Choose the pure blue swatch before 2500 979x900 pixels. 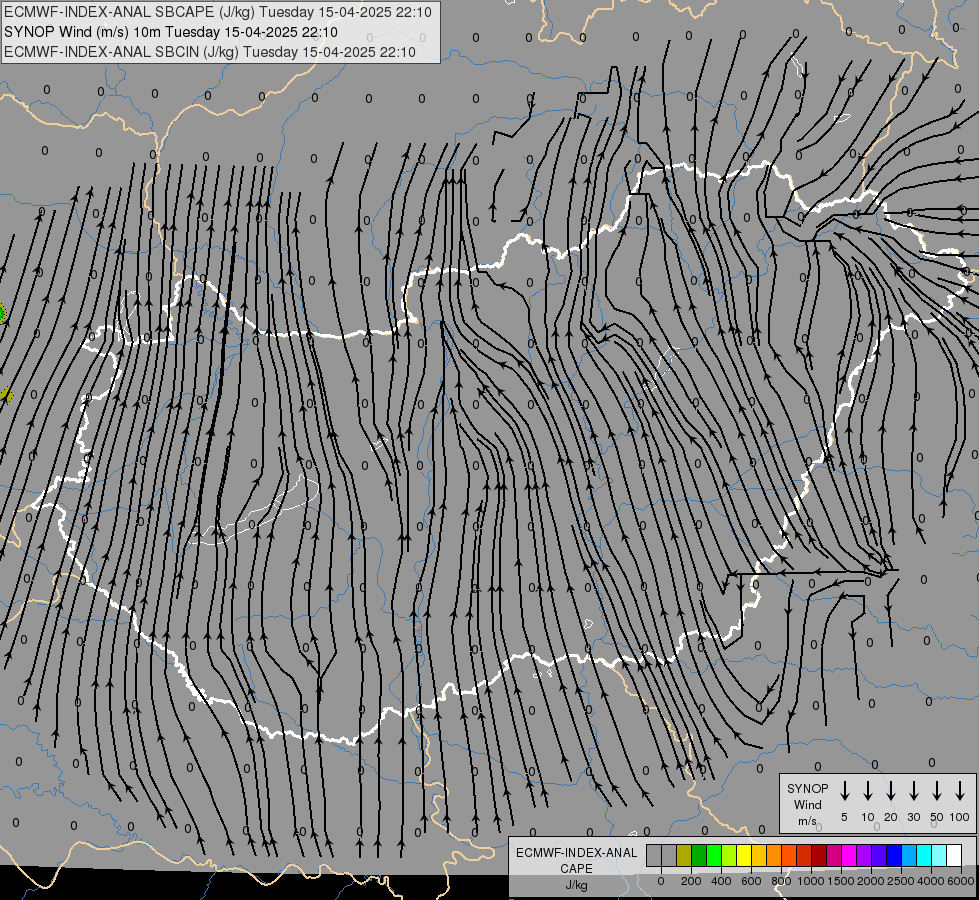tap(894, 855)
